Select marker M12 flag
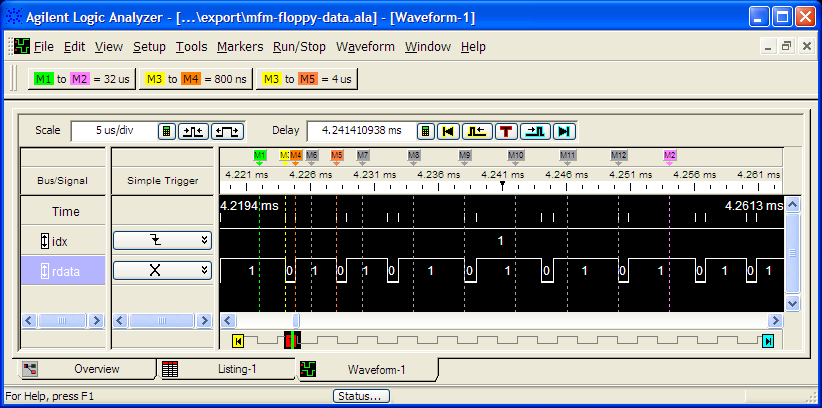Image resolution: width=822 pixels, height=408 pixels. [x=619, y=156]
